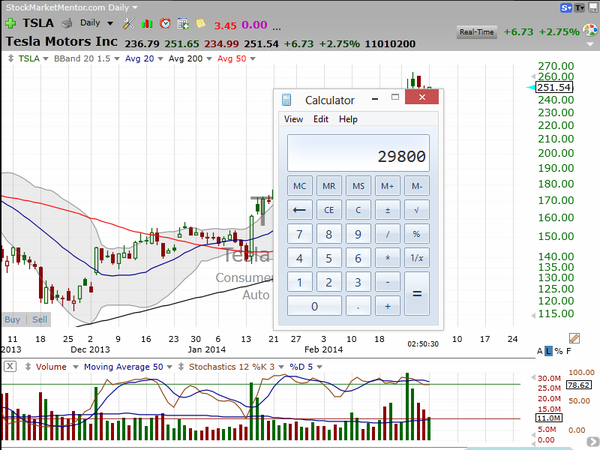Open the Moving Average 50 dropdown
The height and width of the screenshot is (450, 600).
coord(170,367)
